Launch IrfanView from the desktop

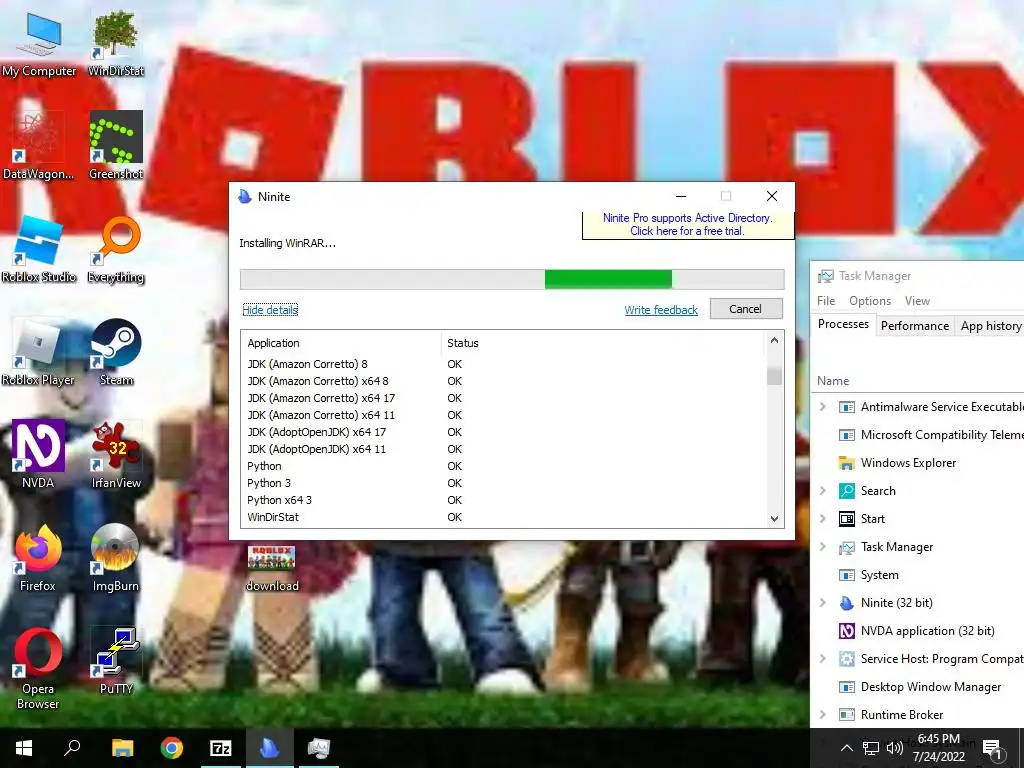(x=116, y=454)
